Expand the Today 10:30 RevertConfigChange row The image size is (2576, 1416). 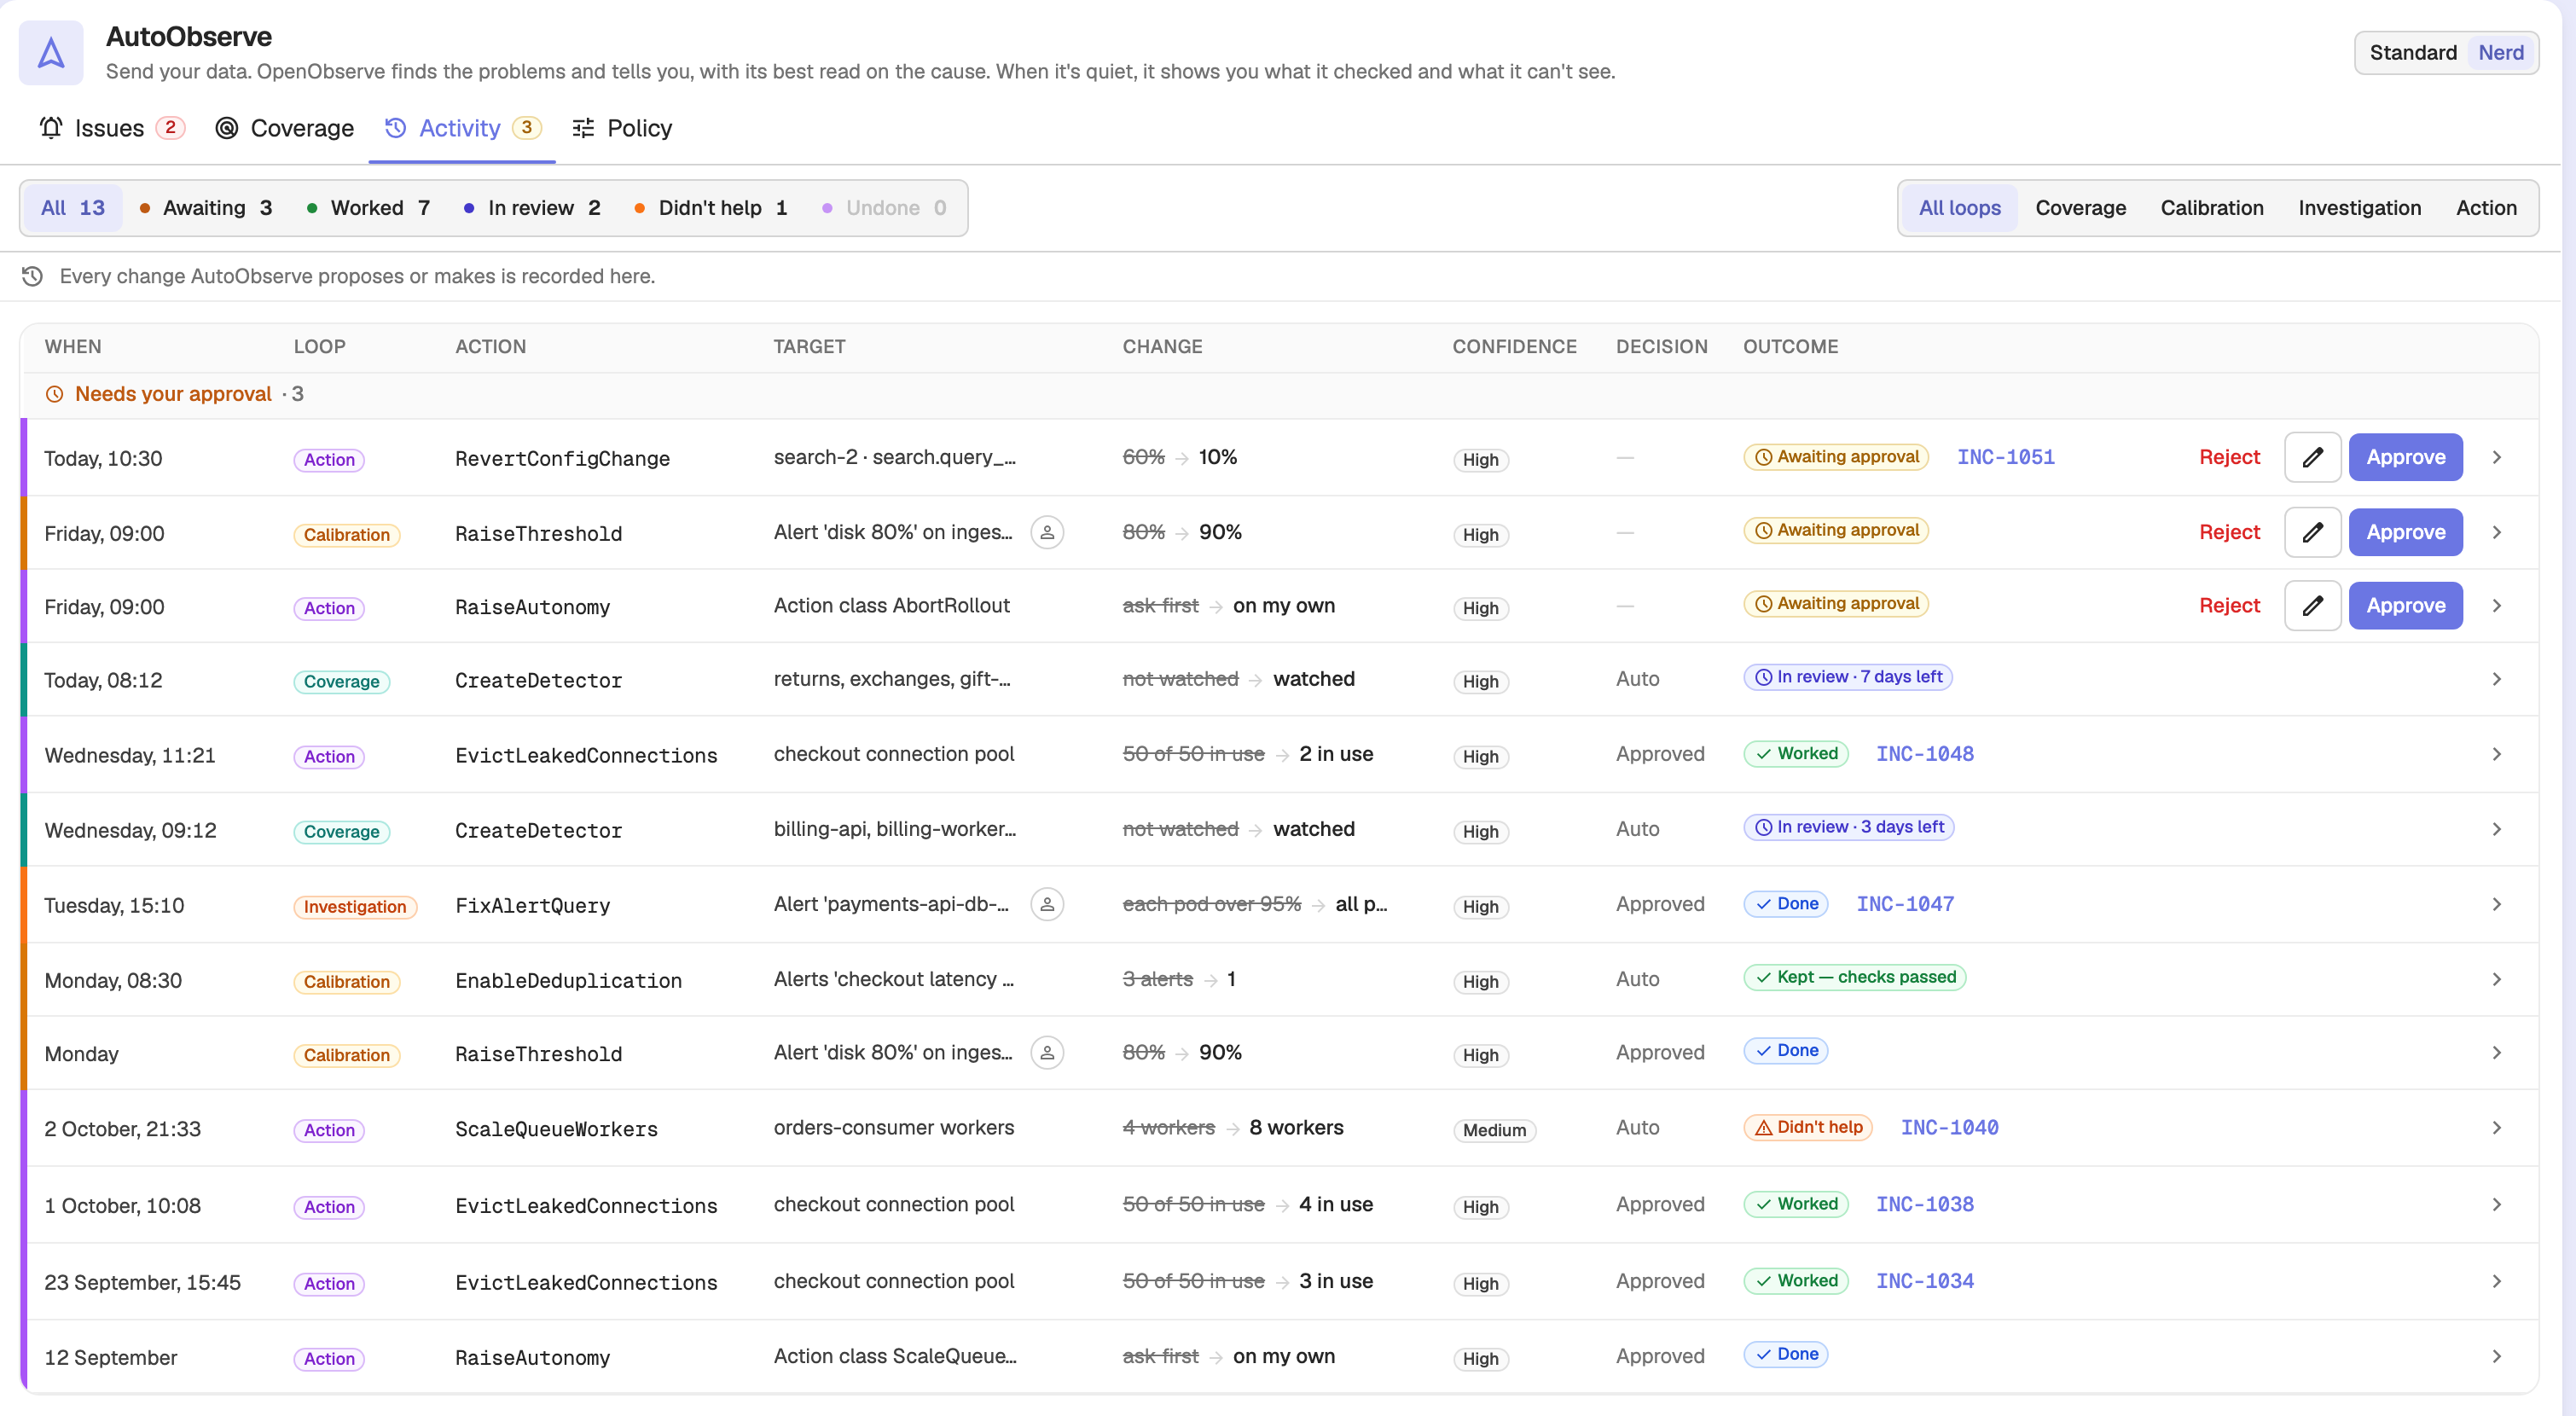[x=2496, y=457]
